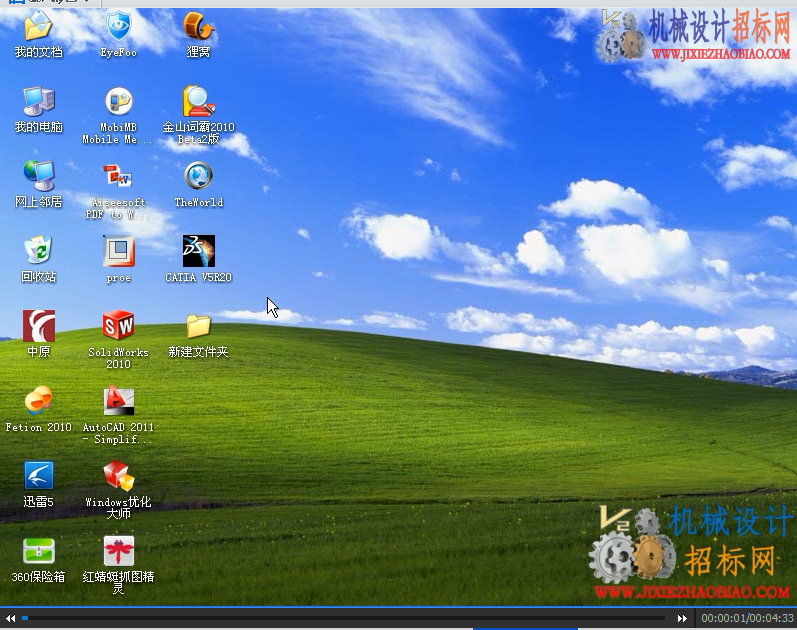Open the 我的文档 folder icon
Screen dimensions: 797x630
point(38,26)
